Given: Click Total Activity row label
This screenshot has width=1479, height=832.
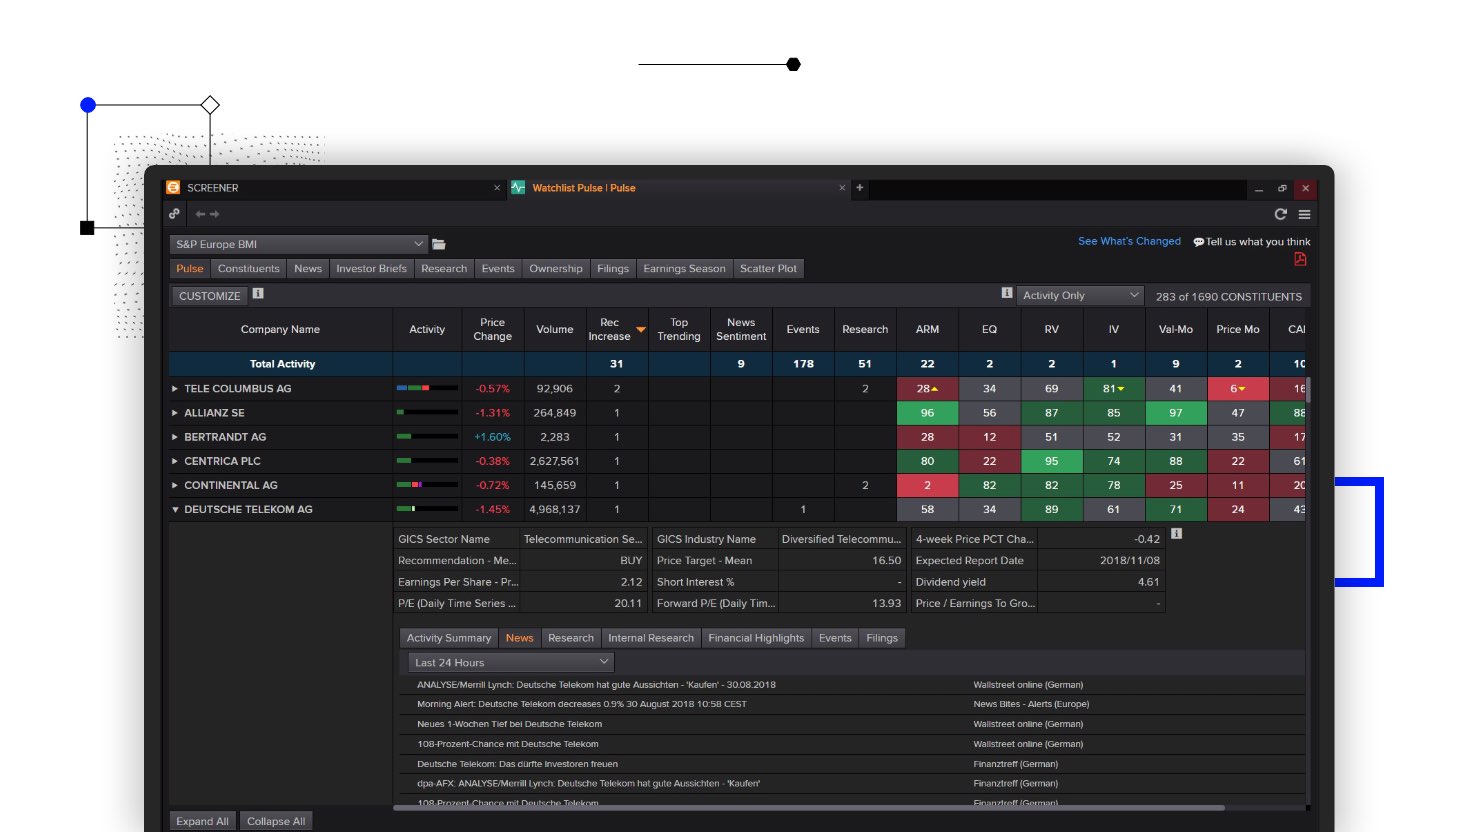Looking at the screenshot, I should pyautogui.click(x=282, y=364).
